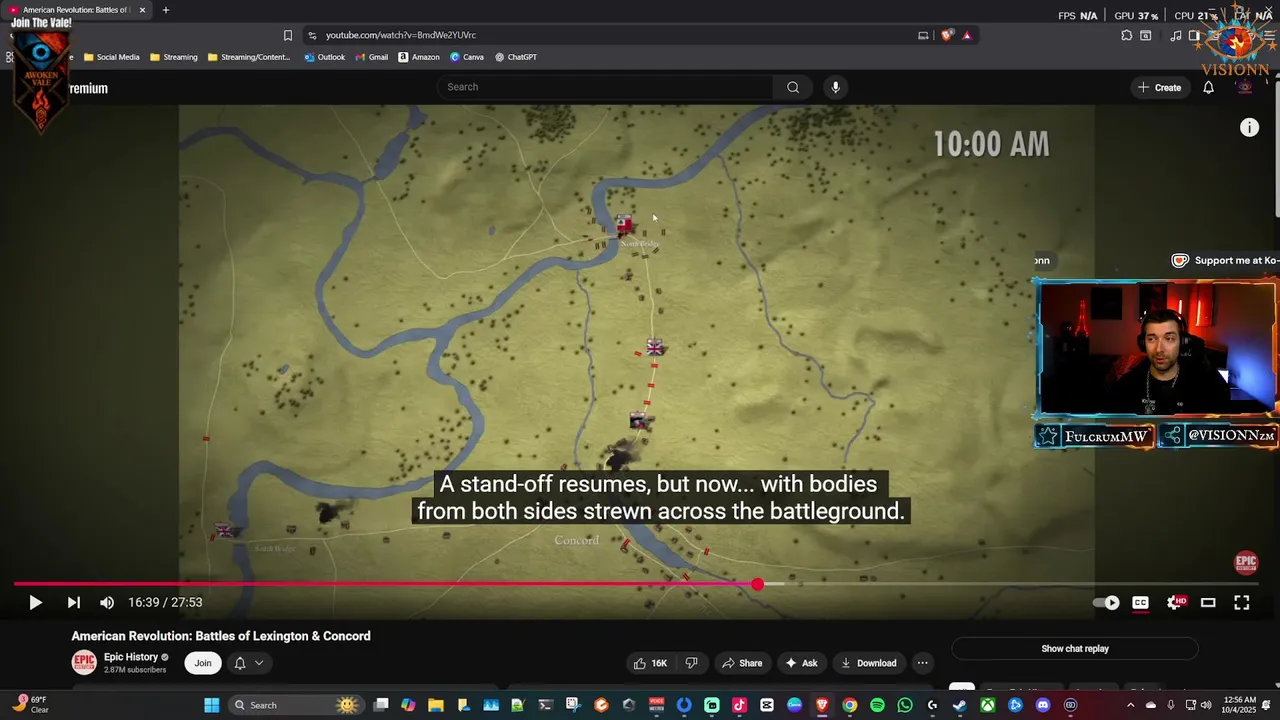Image resolution: width=1280 pixels, height=720 pixels.
Task: Open Spotify from taskbar
Action: [x=877, y=705]
